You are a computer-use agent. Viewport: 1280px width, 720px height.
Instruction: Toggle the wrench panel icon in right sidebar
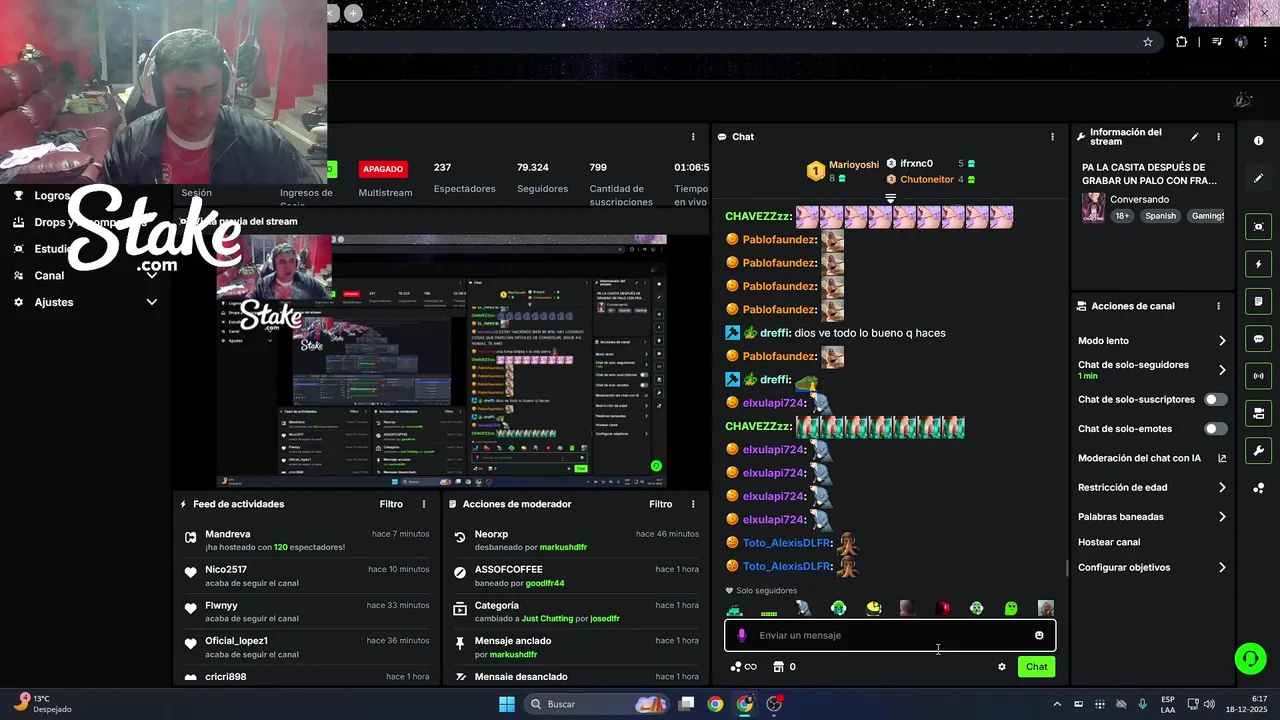tap(1258, 451)
